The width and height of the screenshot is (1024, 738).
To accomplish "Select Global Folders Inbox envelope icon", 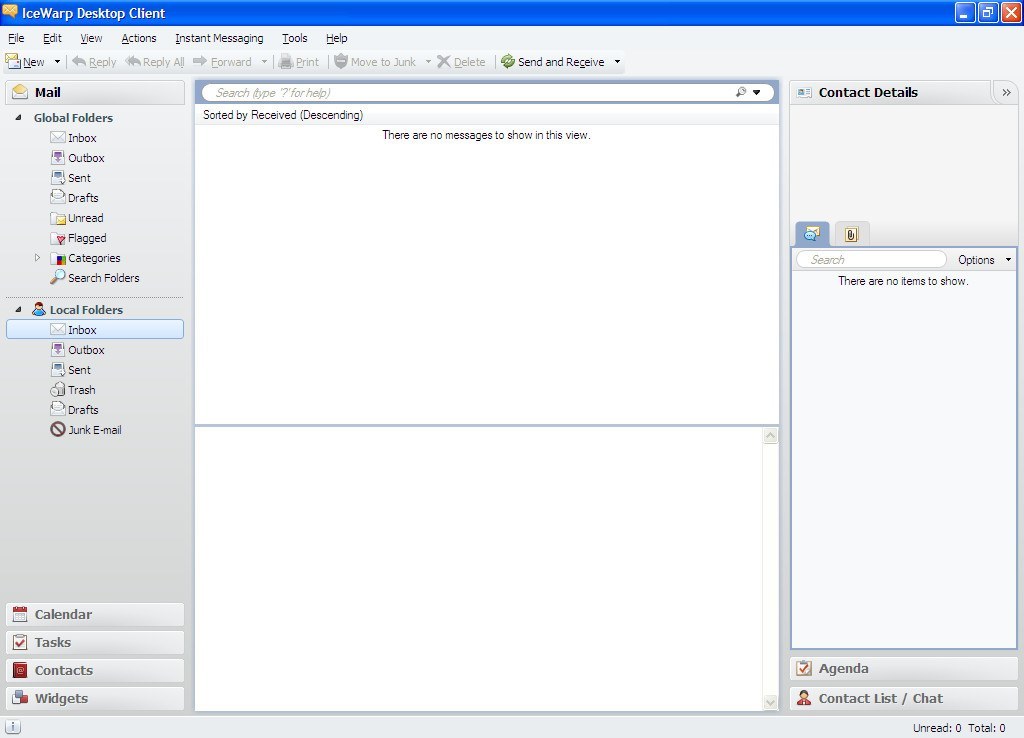I will 57,137.
